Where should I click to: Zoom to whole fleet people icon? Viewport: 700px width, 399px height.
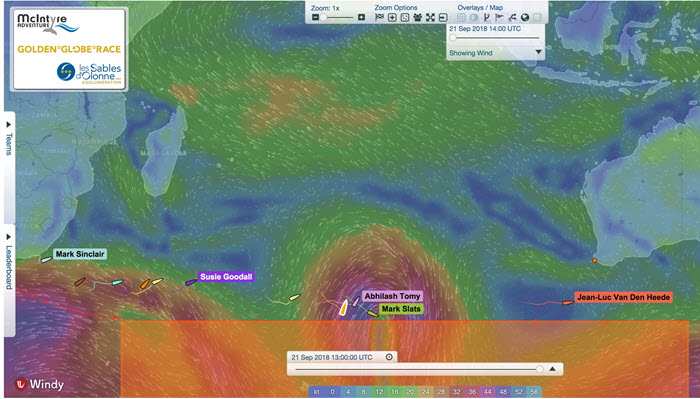pyautogui.click(x=417, y=17)
